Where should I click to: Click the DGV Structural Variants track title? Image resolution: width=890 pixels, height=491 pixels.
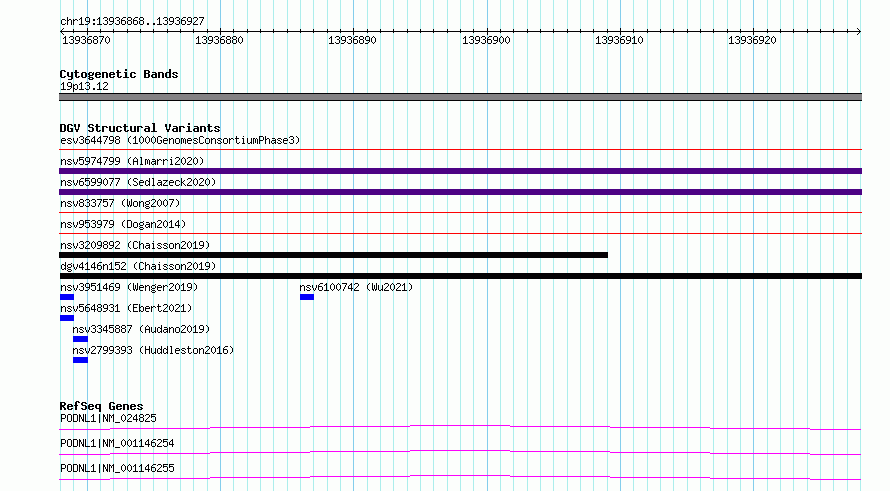point(140,128)
